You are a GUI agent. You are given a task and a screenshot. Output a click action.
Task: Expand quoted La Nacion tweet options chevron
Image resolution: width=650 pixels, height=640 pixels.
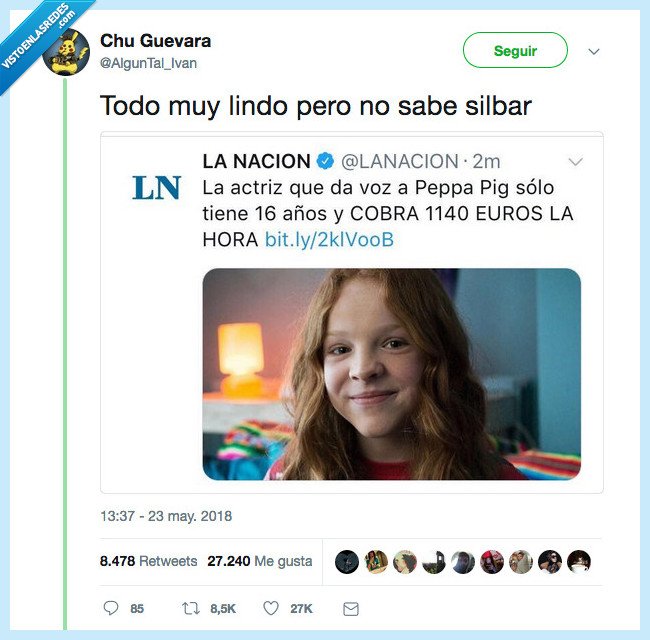tap(575, 161)
